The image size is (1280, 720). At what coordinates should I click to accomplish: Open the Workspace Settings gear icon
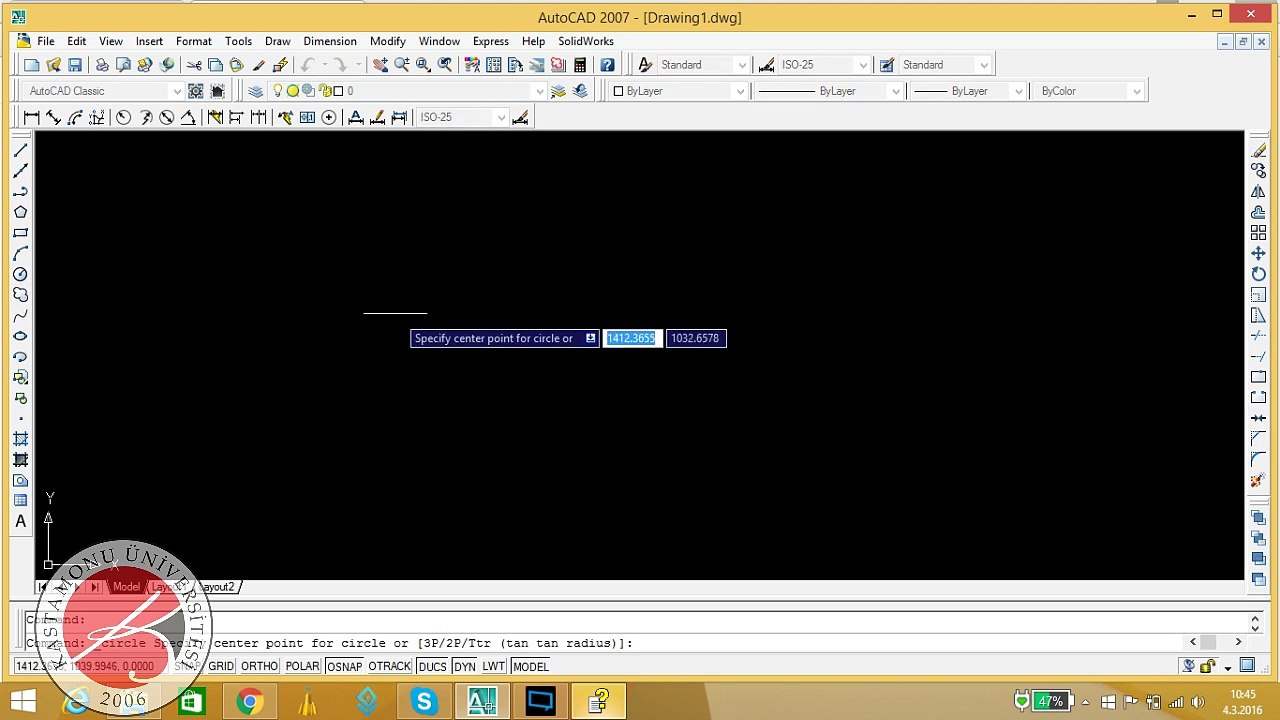[x=196, y=91]
